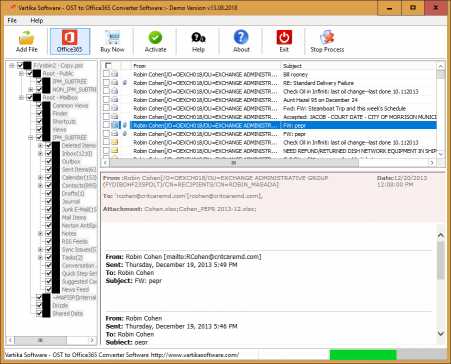The image size is (451, 364).
Task: Select the Common Views folder label
Action: [70, 105]
